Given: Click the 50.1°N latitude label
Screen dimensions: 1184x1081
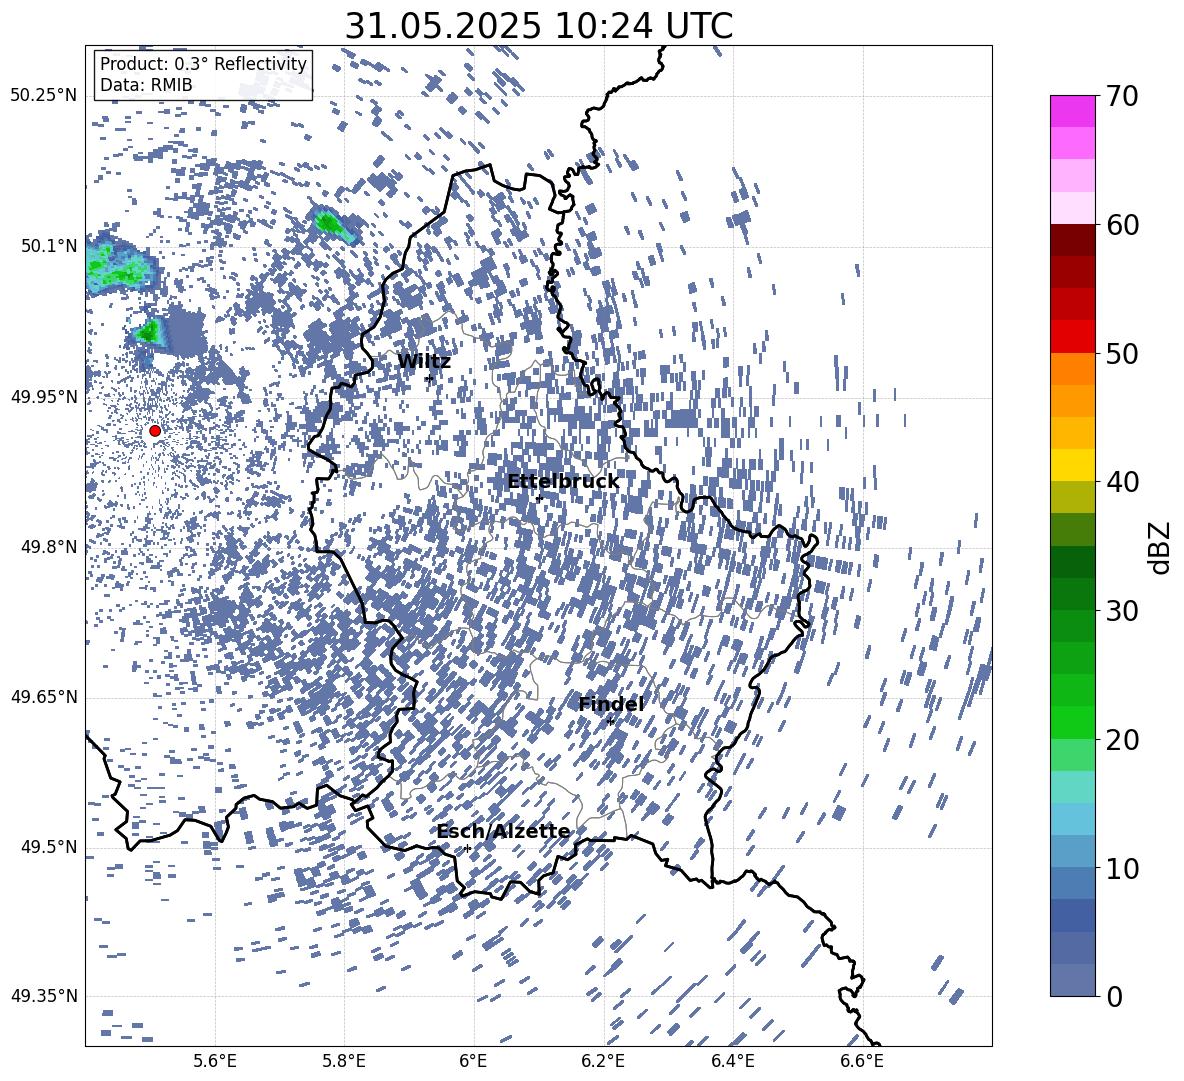Looking at the screenshot, I should (x=48, y=246).
